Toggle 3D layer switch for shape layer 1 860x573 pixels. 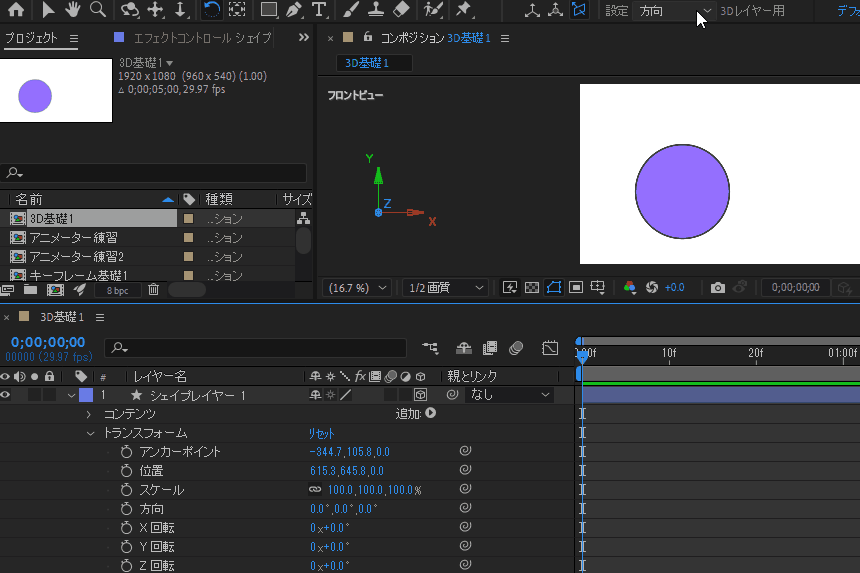pos(420,394)
